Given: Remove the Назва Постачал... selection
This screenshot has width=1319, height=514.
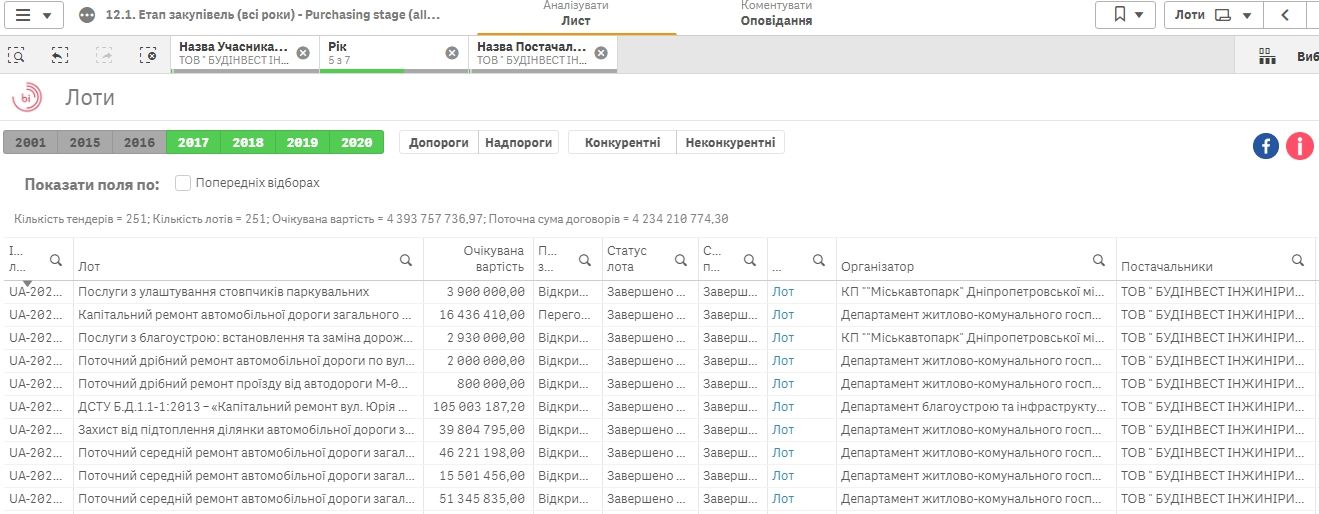Looking at the screenshot, I should coord(600,53).
